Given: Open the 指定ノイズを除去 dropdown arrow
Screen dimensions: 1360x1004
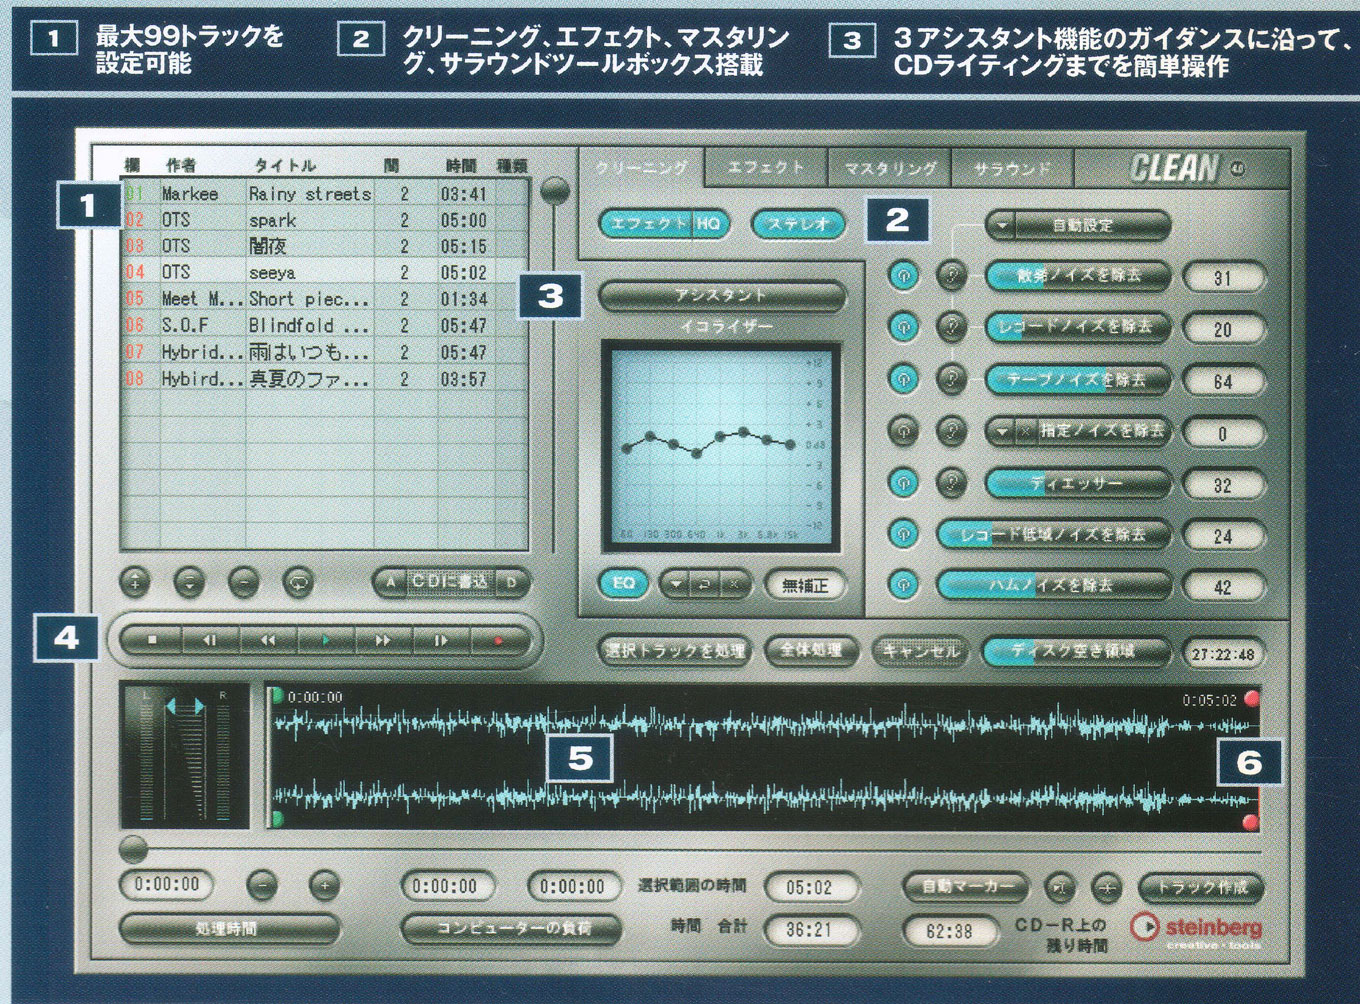Looking at the screenshot, I should tap(1002, 431).
